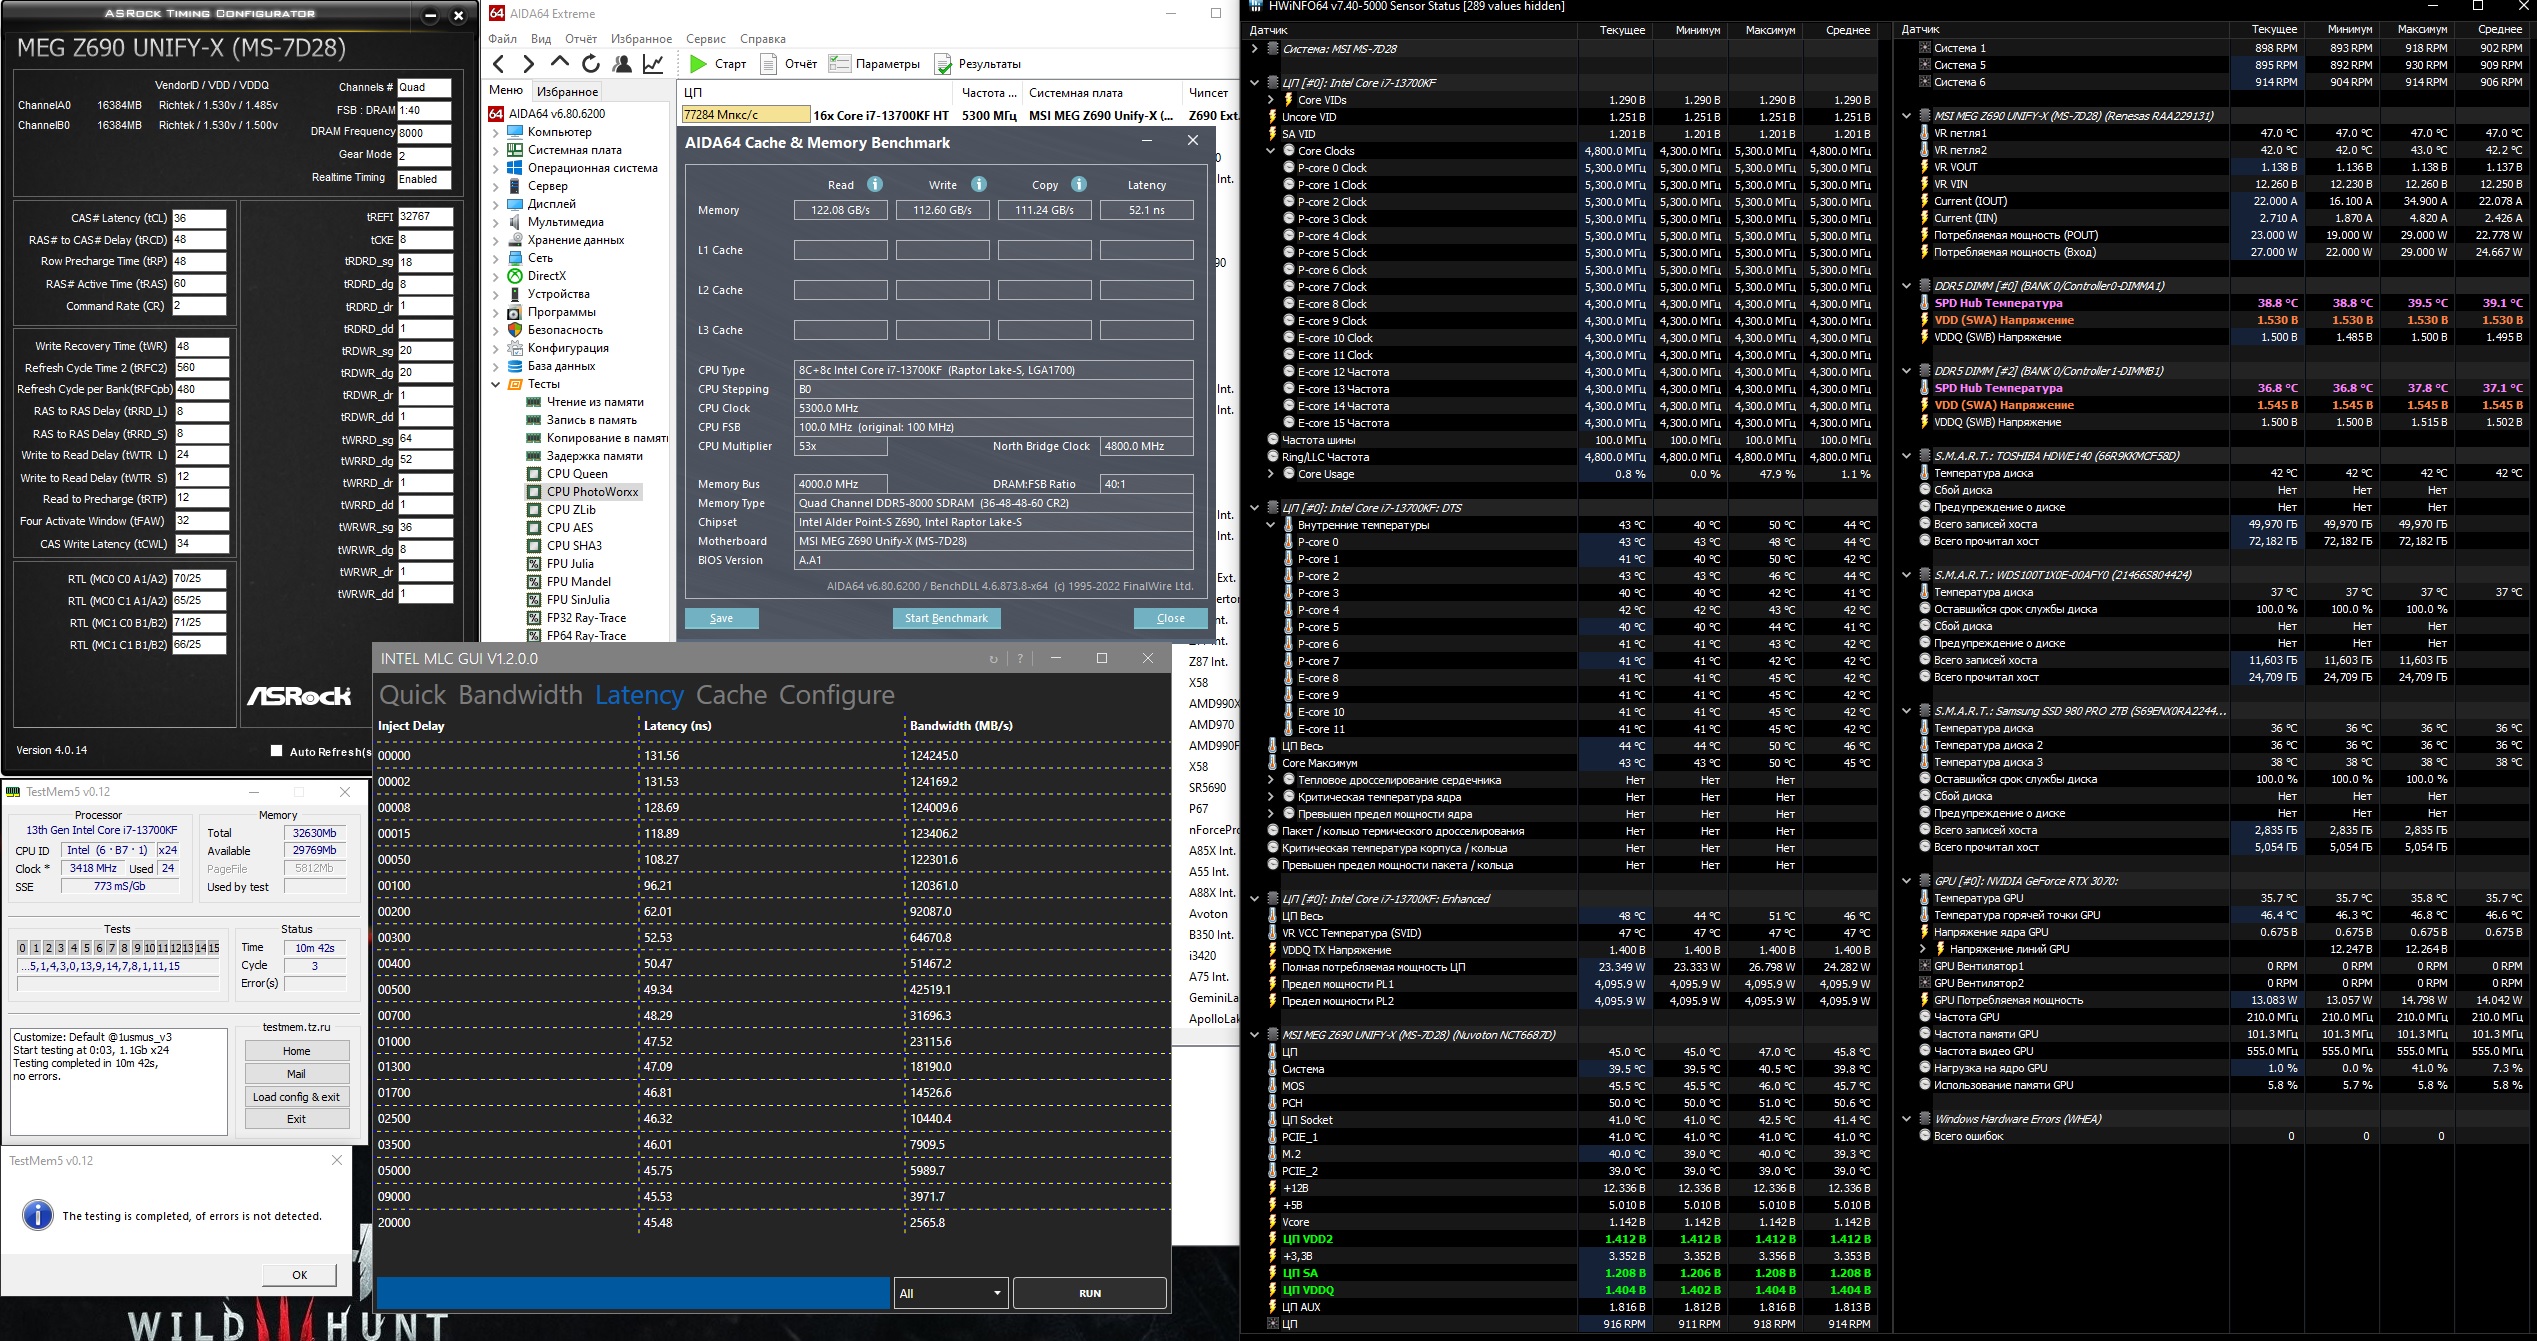The width and height of the screenshot is (2537, 1341).
Task: Check the CPU ZLib test checkbox
Action: click(x=534, y=510)
